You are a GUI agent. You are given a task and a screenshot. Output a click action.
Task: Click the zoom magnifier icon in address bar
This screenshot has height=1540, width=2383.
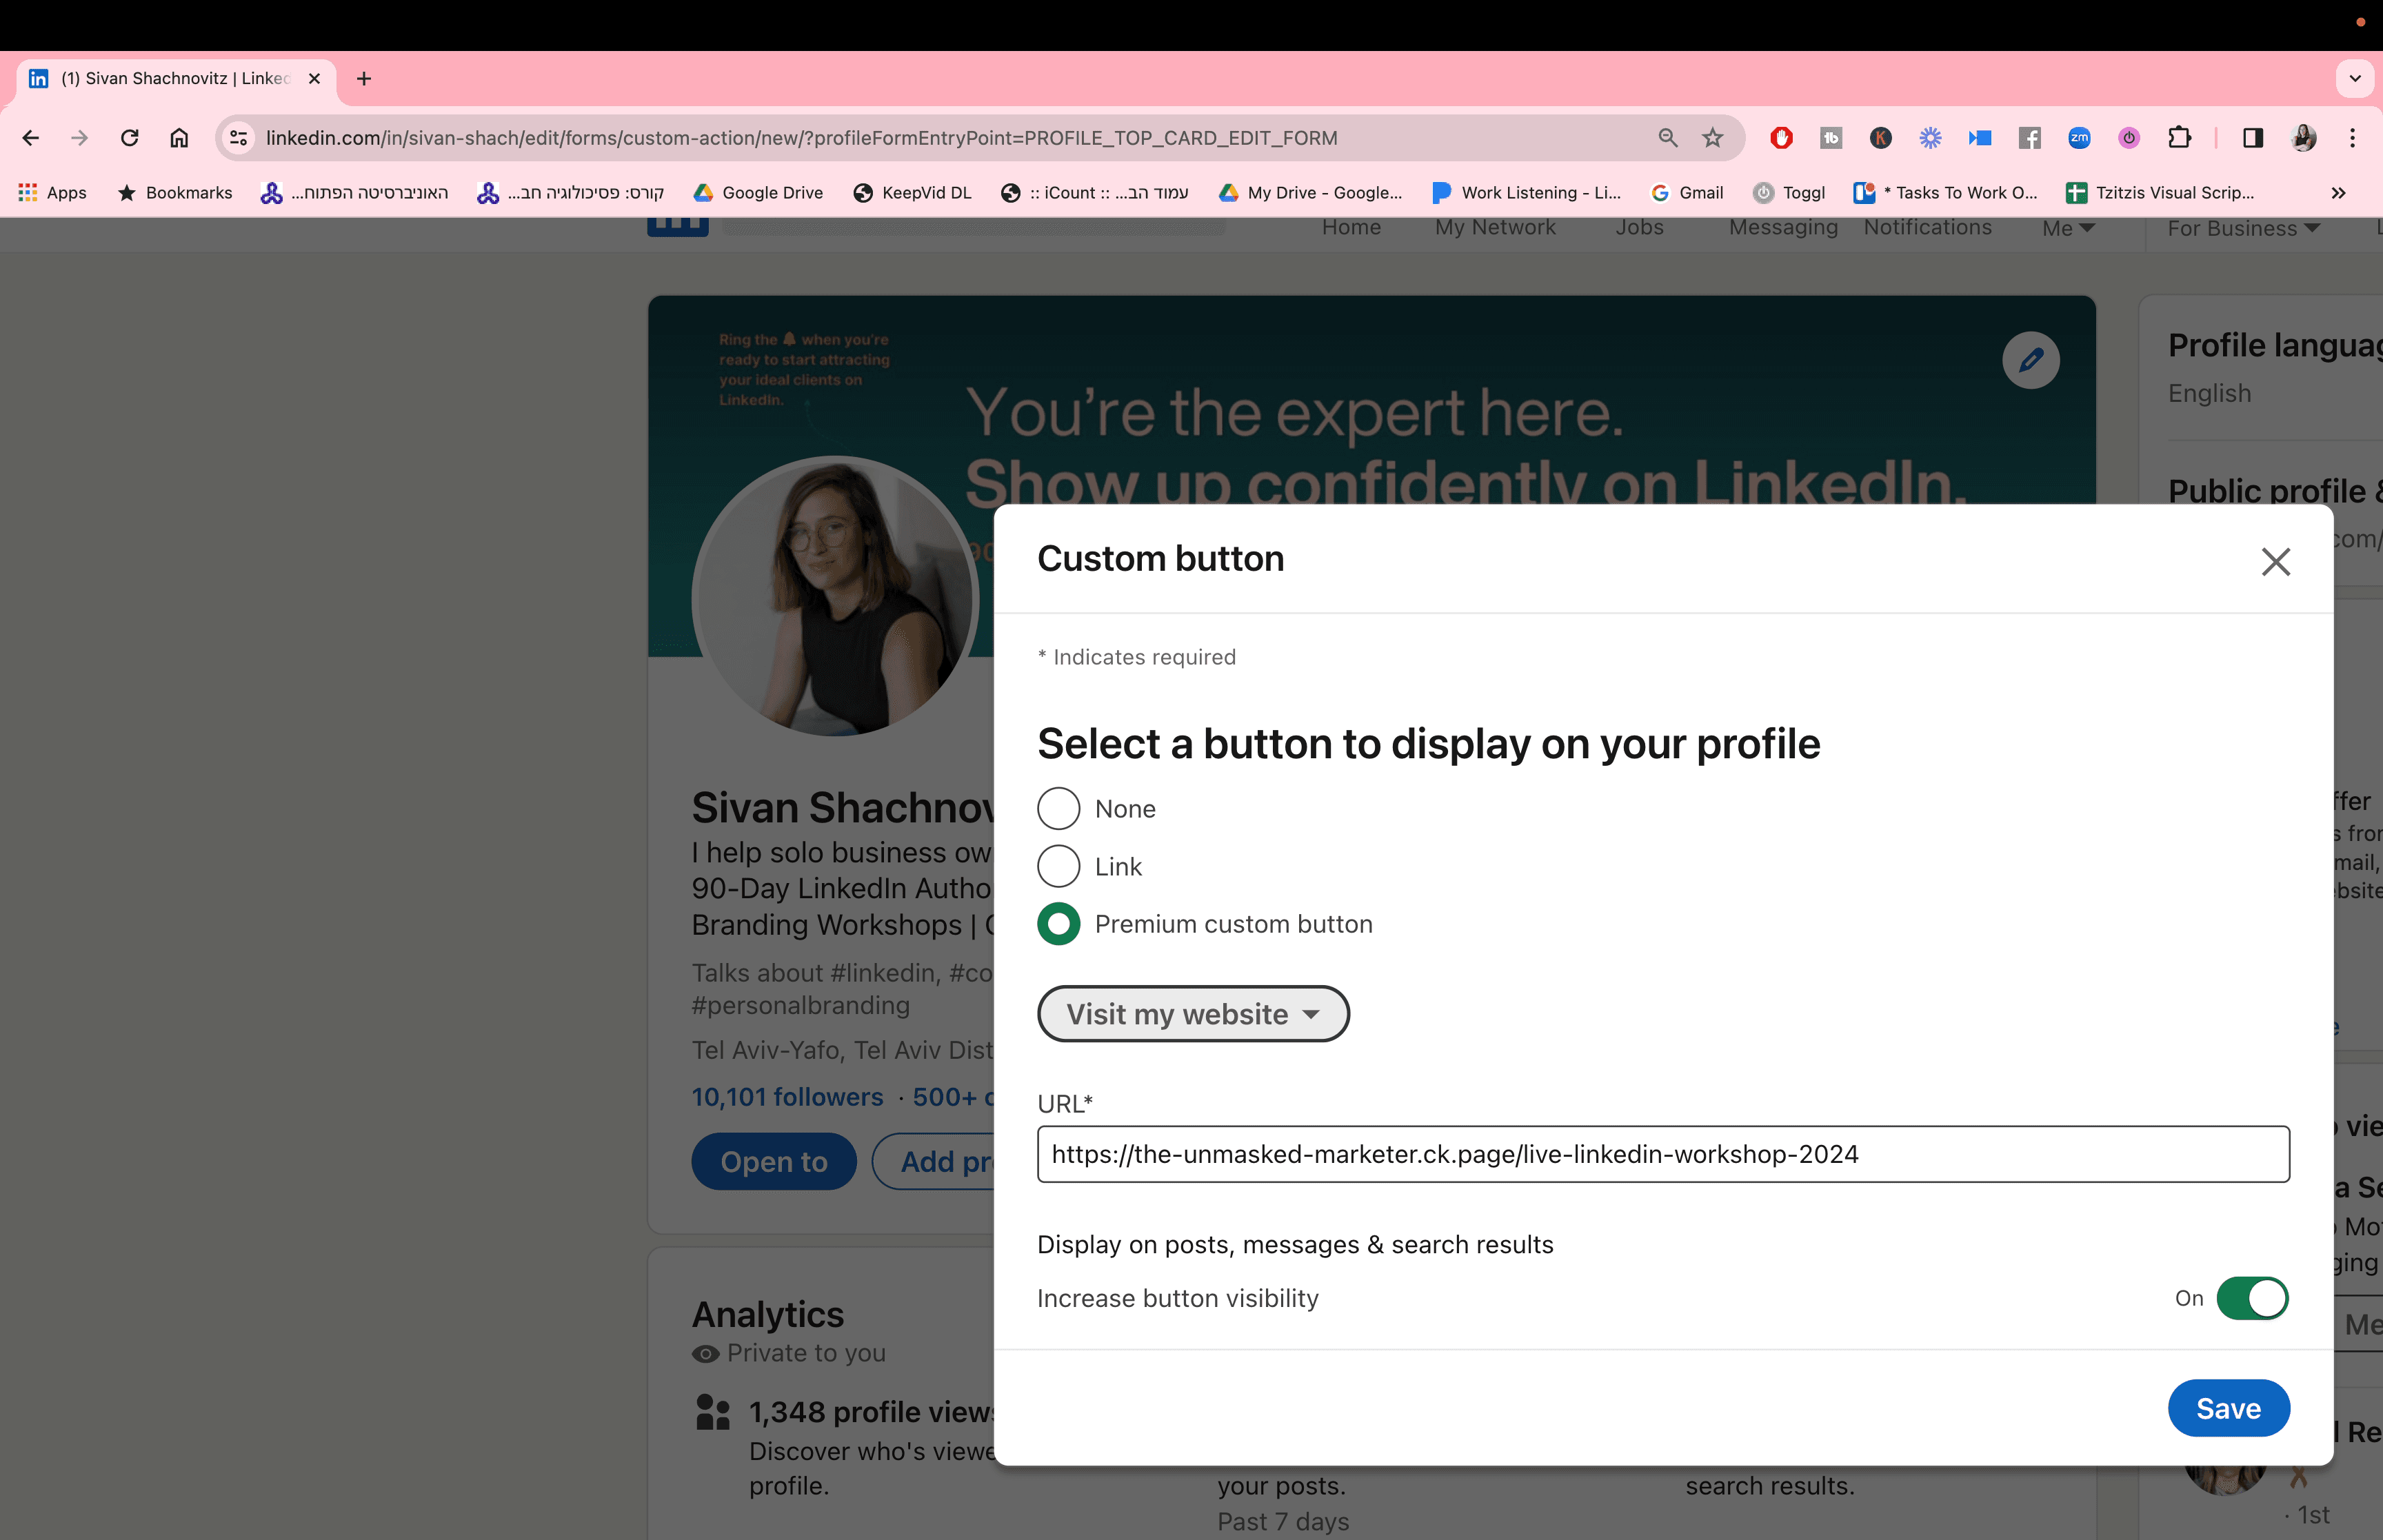tap(1667, 138)
